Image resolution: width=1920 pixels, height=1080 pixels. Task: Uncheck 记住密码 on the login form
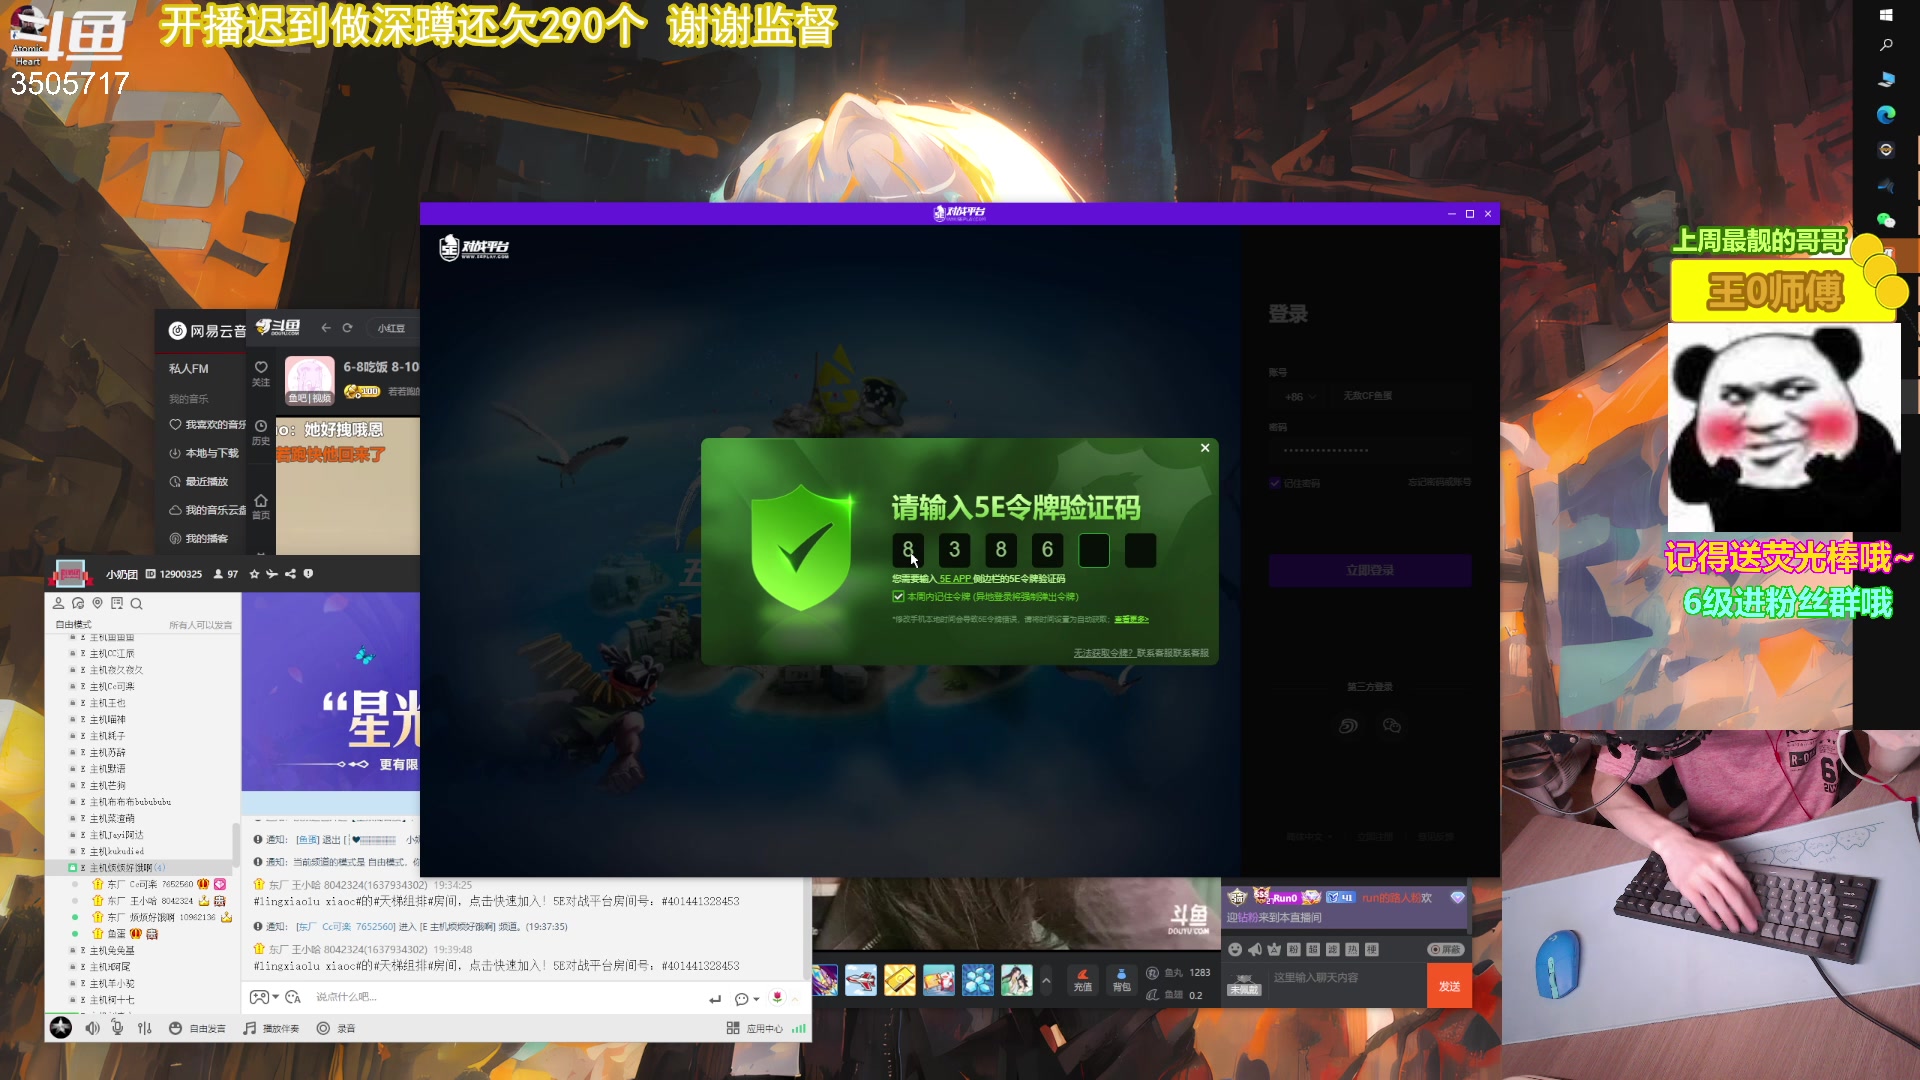tap(1275, 483)
